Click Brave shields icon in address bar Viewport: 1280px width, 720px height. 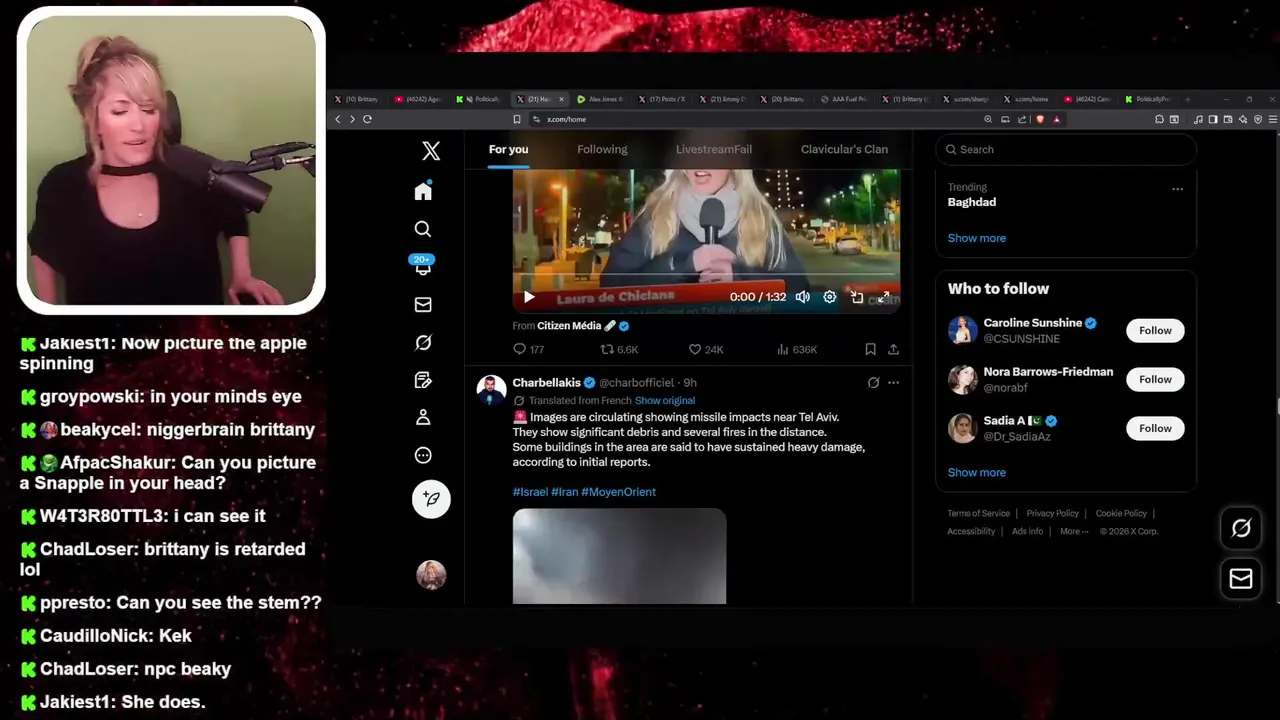click(x=1040, y=119)
